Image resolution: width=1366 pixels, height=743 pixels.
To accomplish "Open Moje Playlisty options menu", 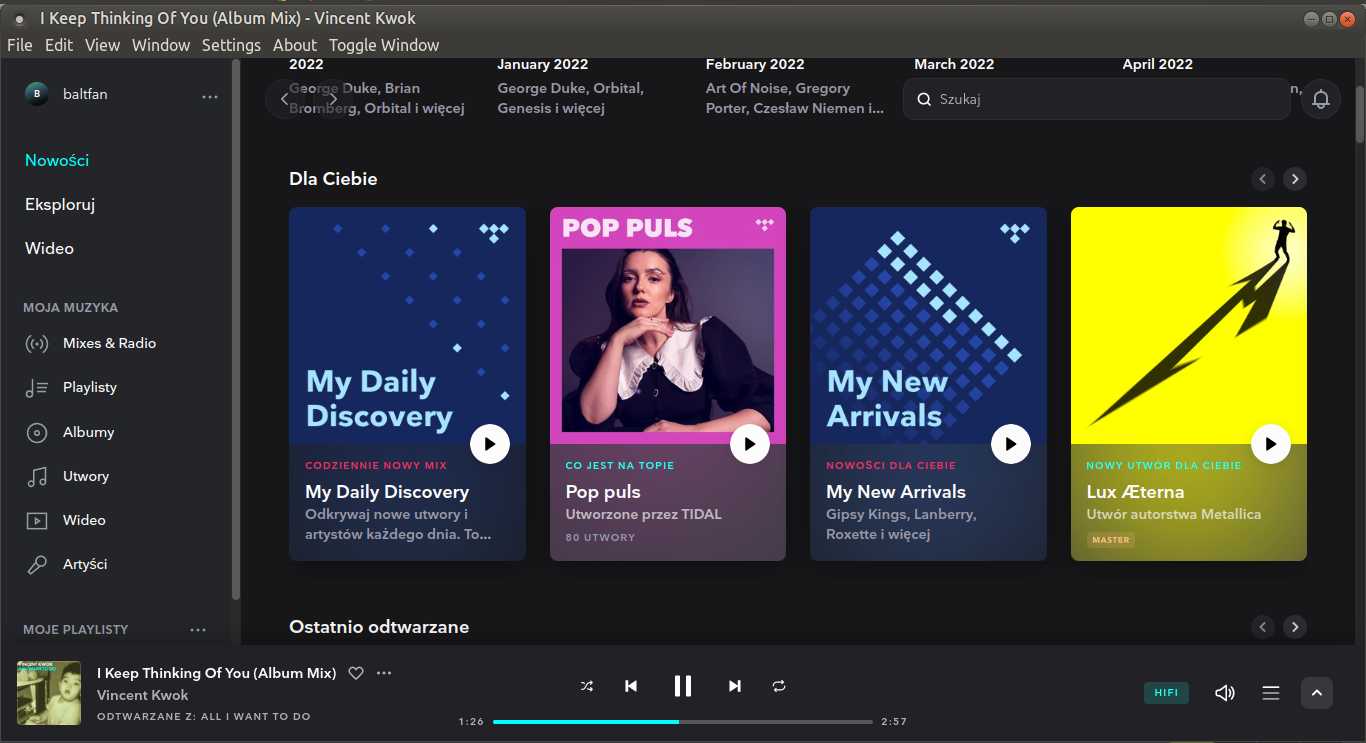I will click(198, 630).
